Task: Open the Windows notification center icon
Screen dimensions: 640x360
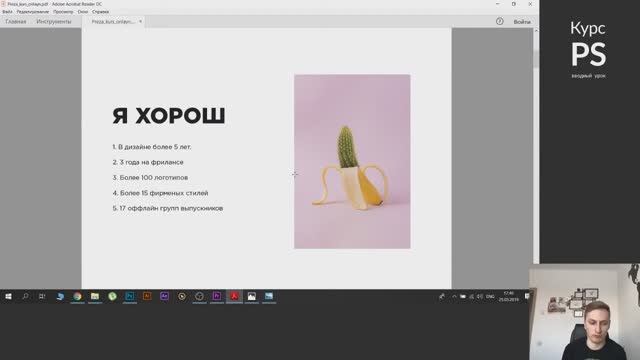Action: click(527, 296)
